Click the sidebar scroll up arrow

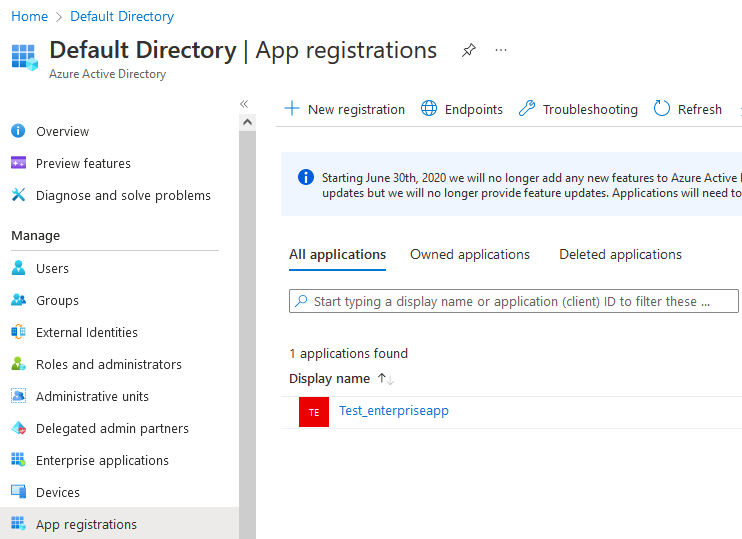[x=247, y=122]
